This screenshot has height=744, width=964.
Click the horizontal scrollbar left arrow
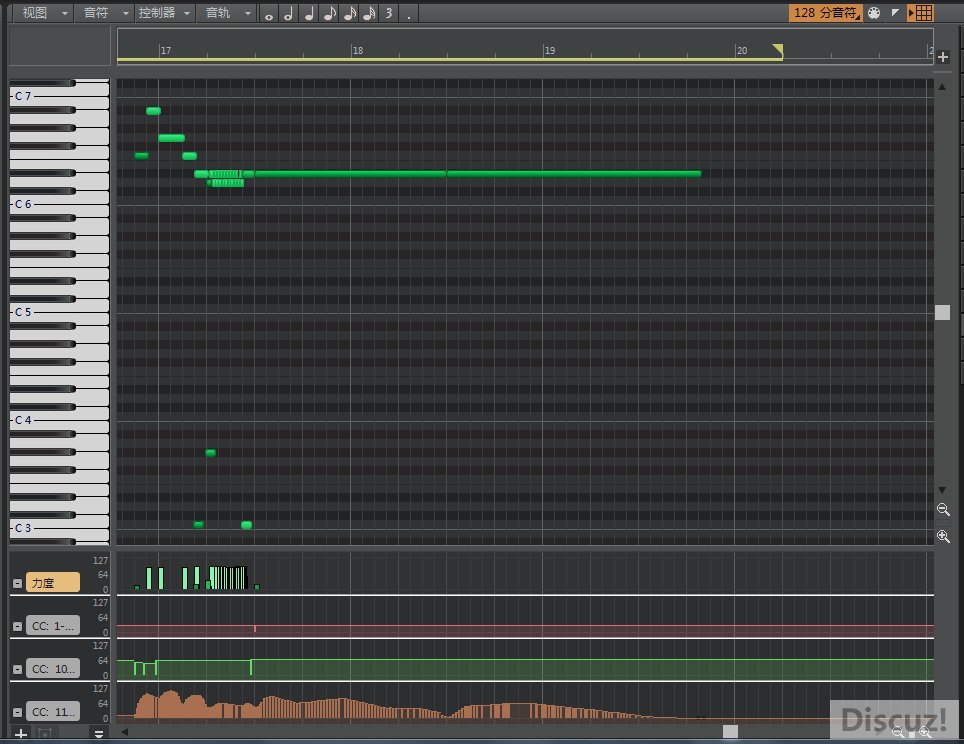125,732
